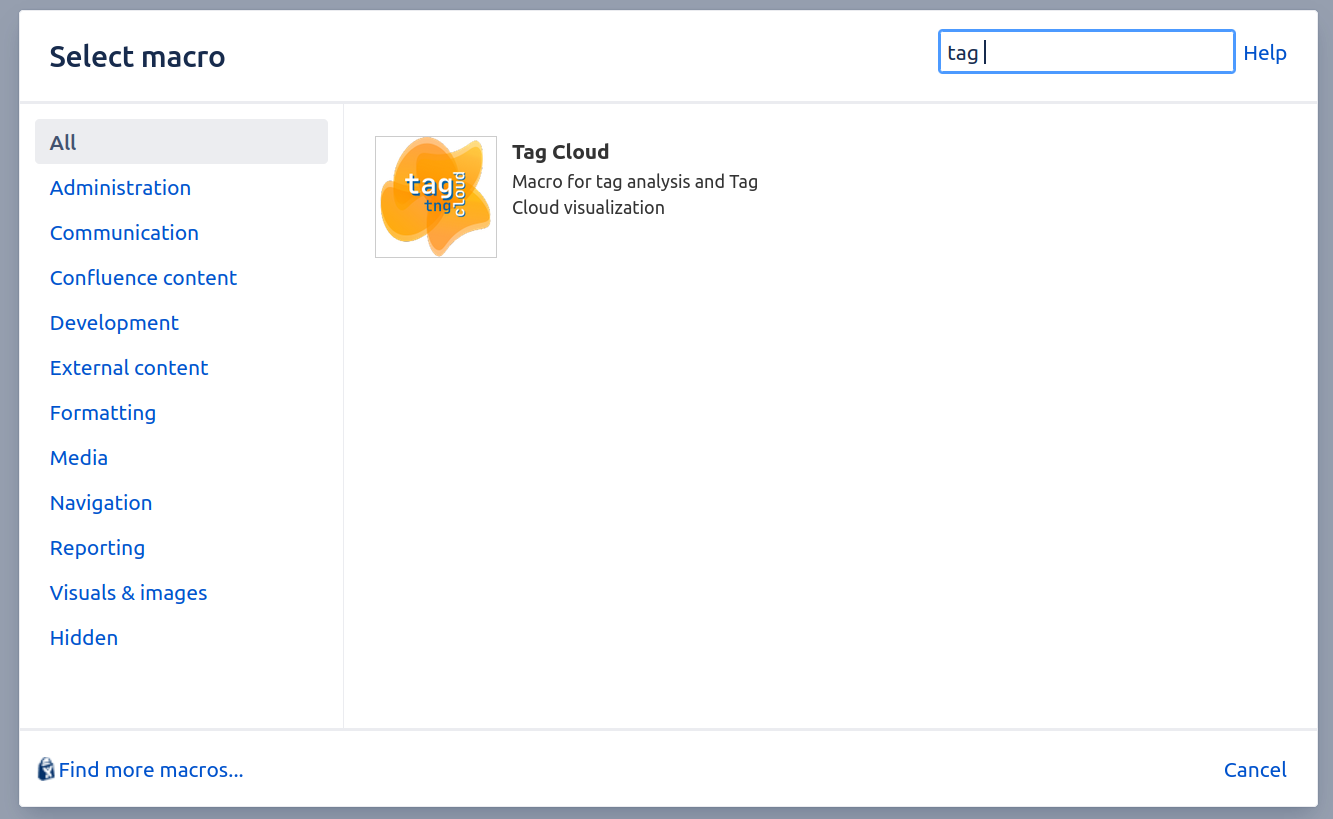
Task: Click Find more macros...
Action: (x=150, y=769)
